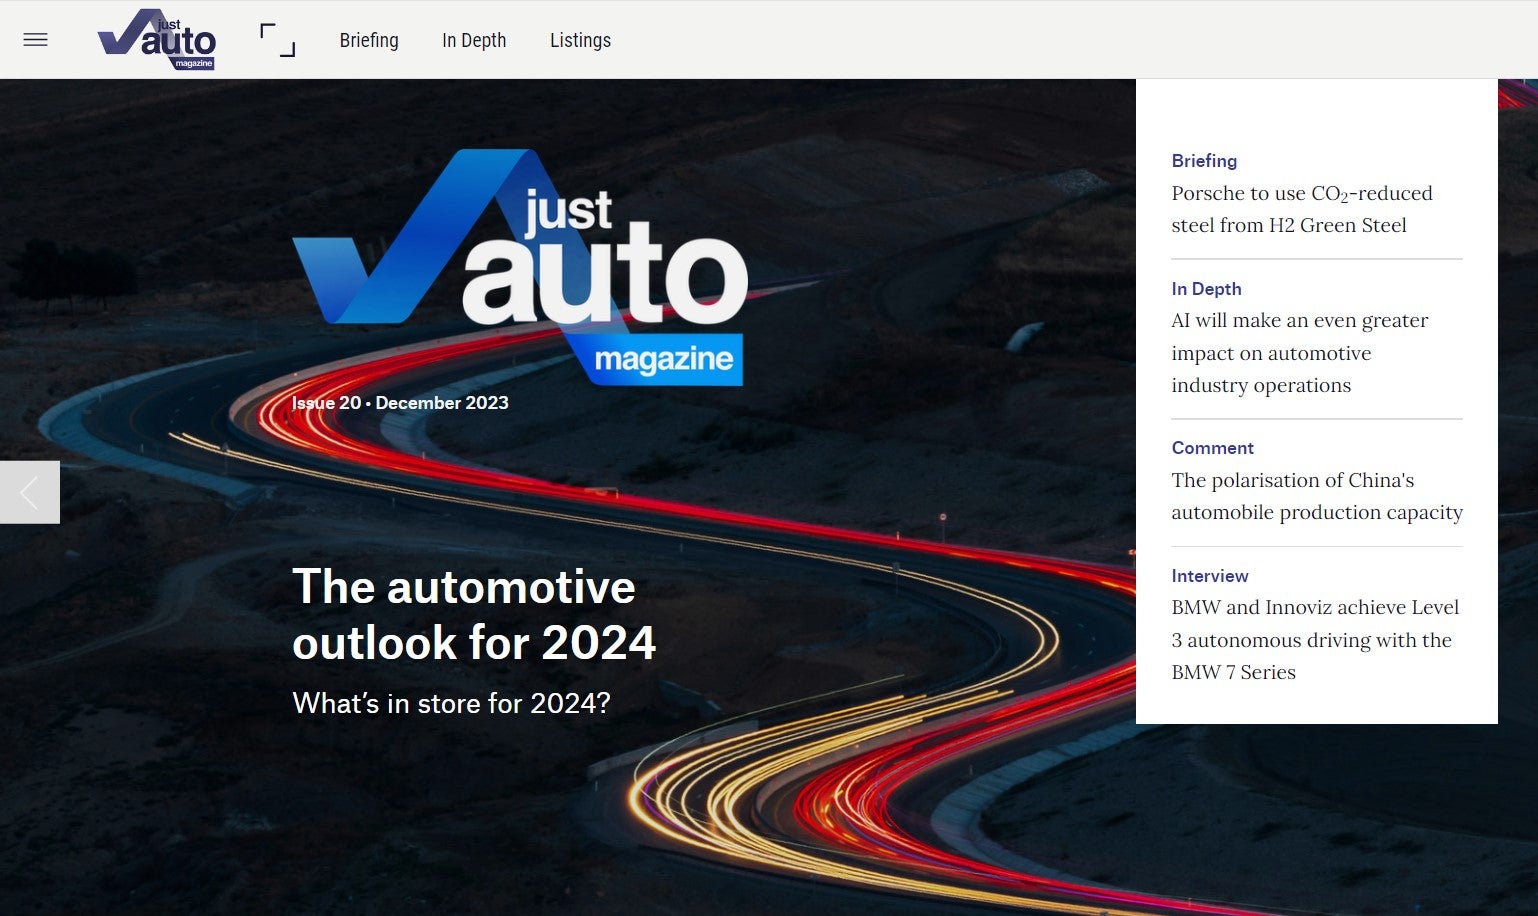Open 'The automotive outlook for 2024' feature
The height and width of the screenshot is (916, 1538).
click(x=473, y=614)
